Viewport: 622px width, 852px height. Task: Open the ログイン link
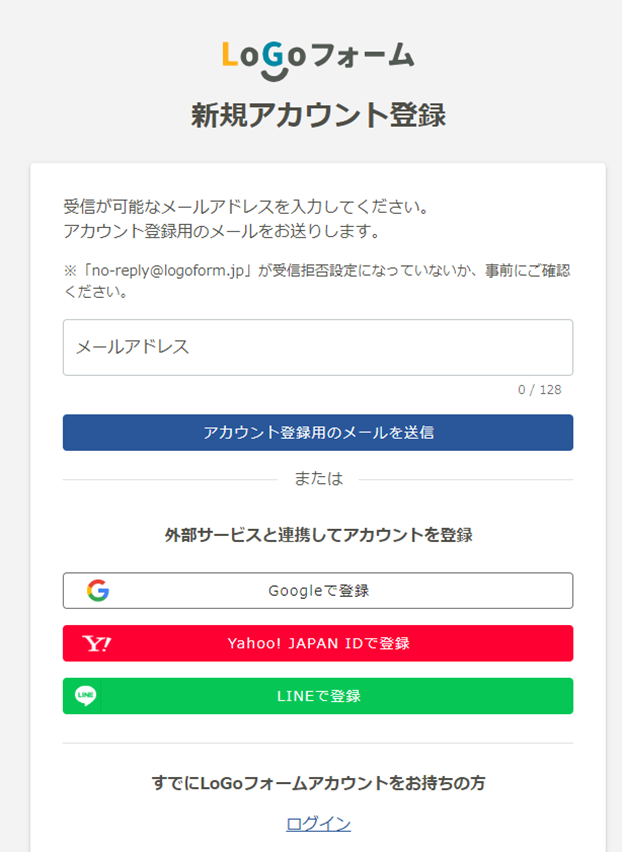click(x=318, y=824)
